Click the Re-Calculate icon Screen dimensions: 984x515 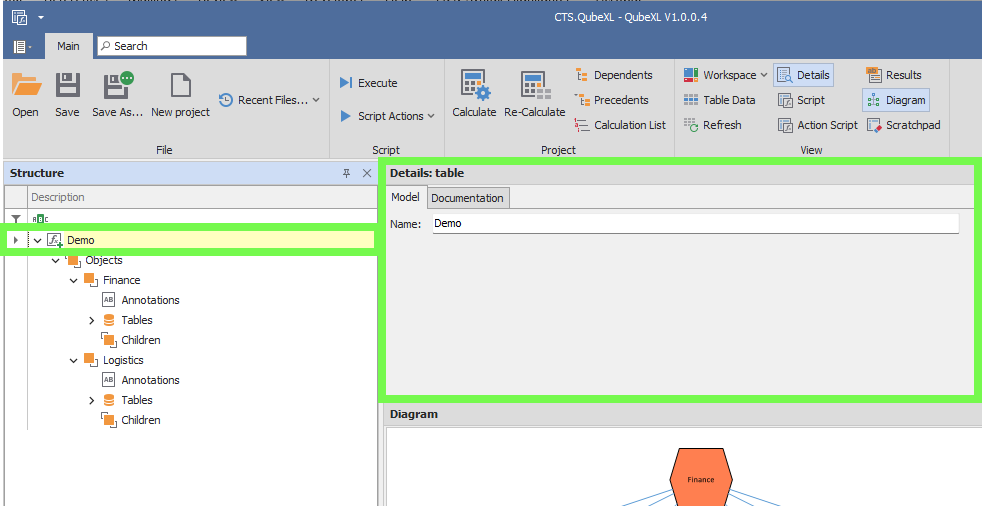pos(534,87)
